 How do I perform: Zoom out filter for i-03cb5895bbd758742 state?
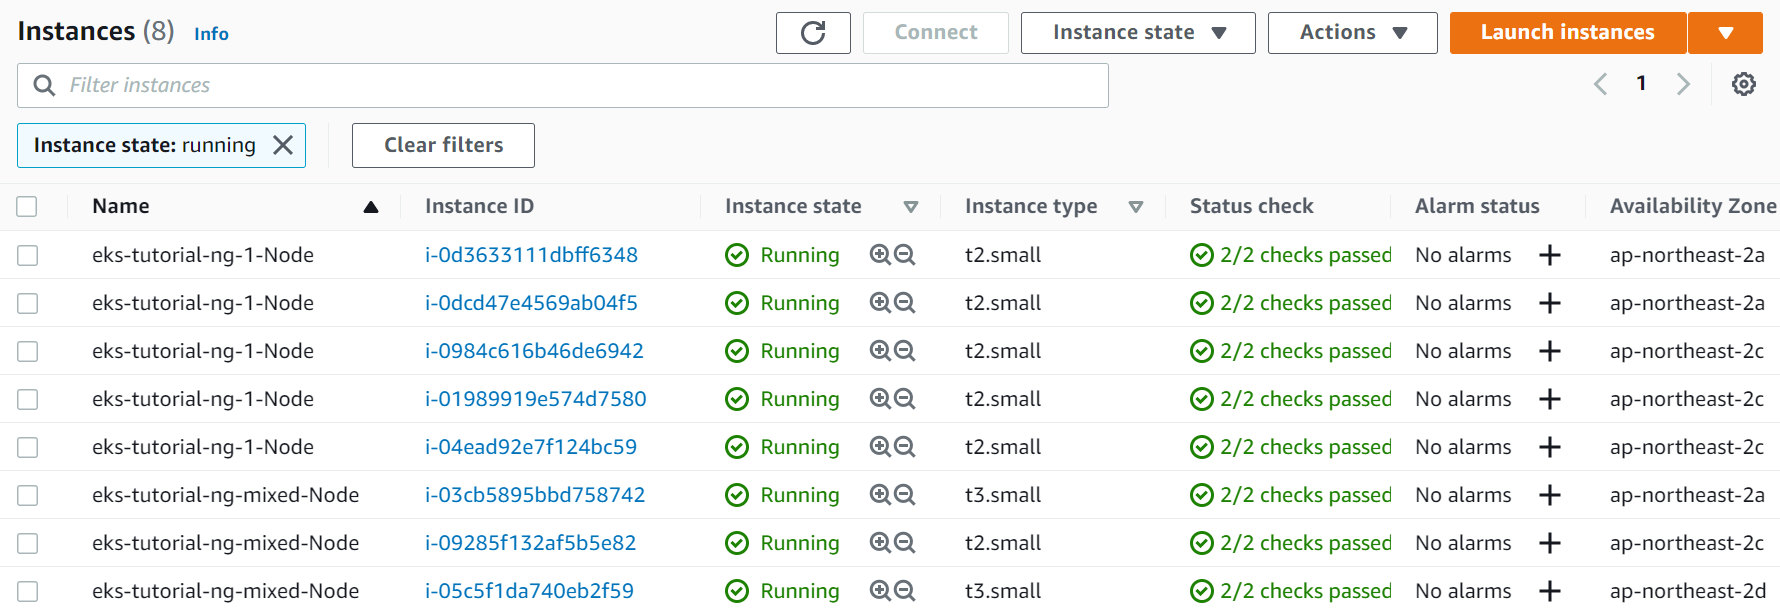pyautogui.click(x=905, y=495)
